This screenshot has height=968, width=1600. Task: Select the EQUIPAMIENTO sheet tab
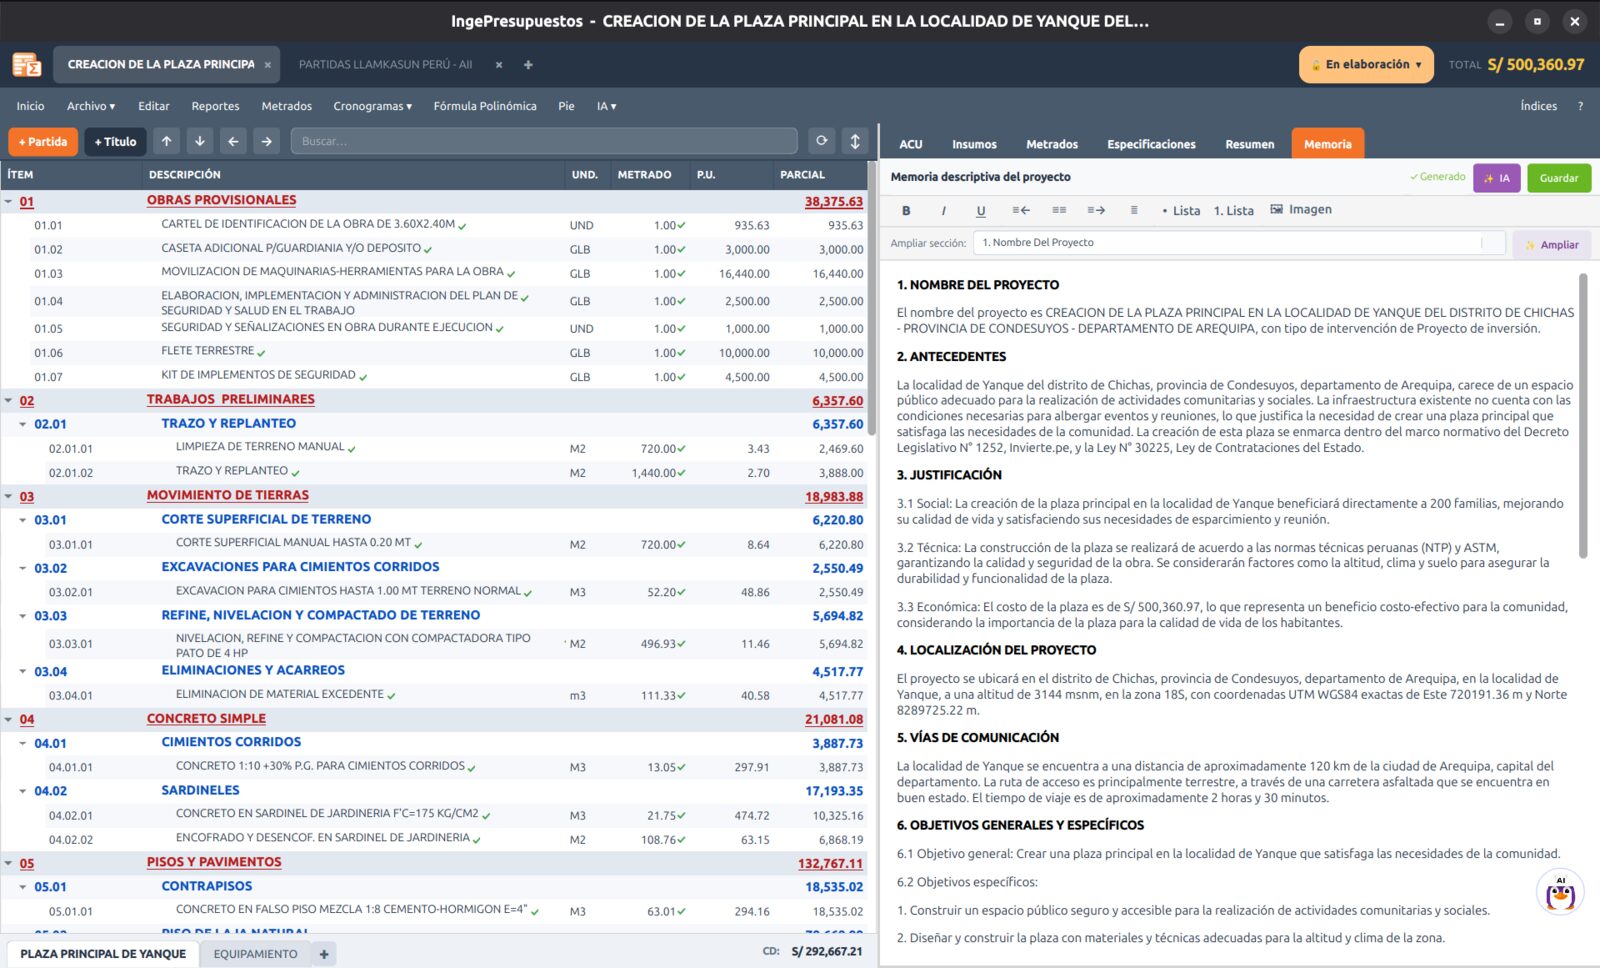pos(255,954)
